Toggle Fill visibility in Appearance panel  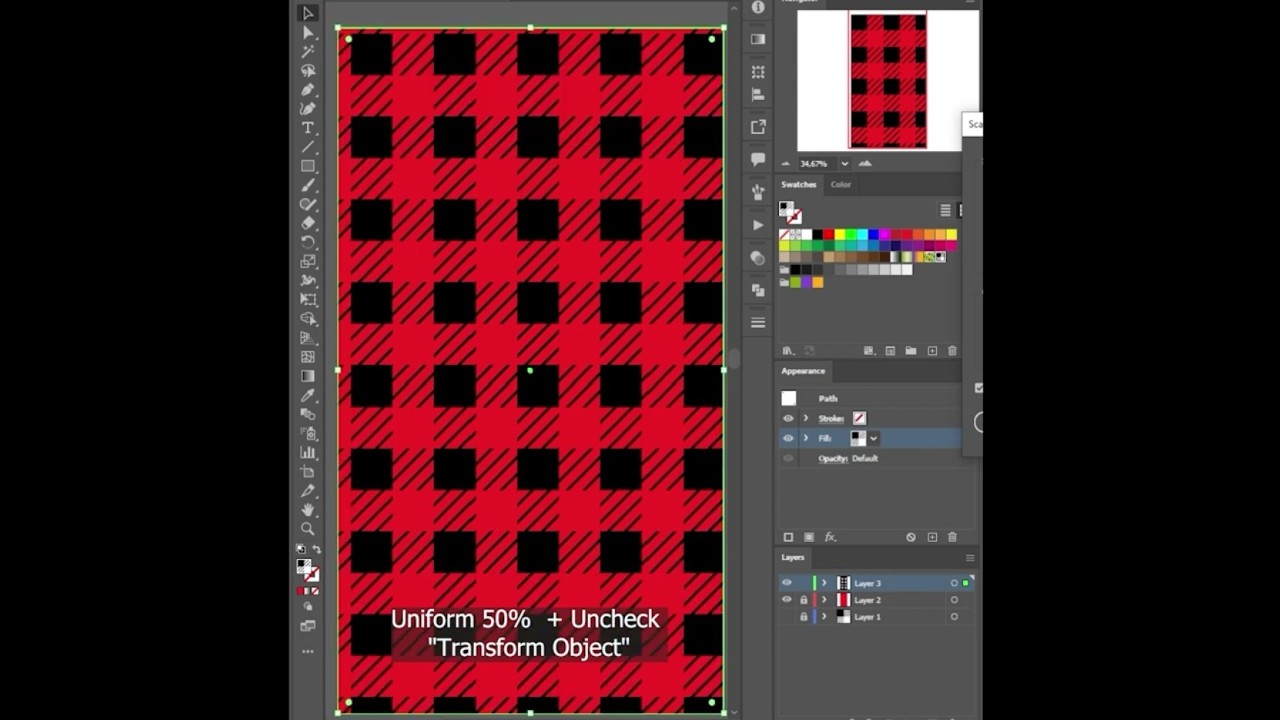(x=788, y=438)
